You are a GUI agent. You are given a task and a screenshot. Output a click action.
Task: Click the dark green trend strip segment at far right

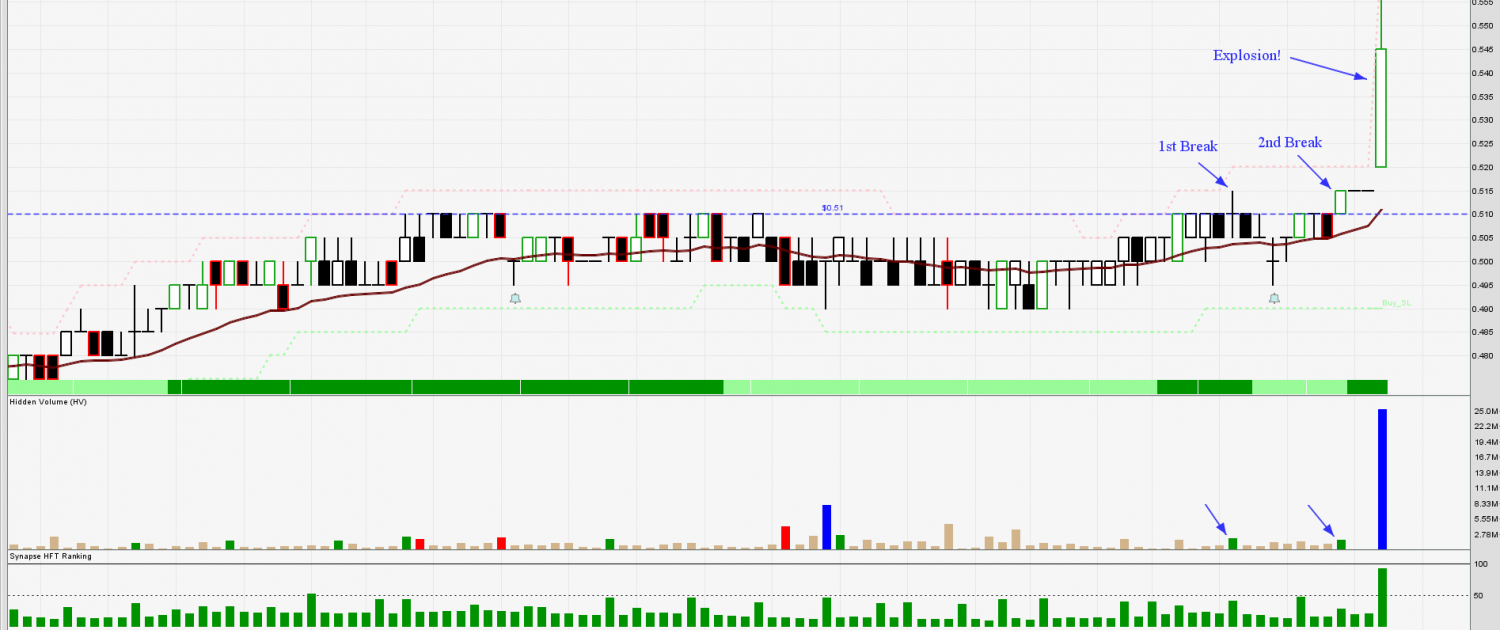tap(1367, 386)
